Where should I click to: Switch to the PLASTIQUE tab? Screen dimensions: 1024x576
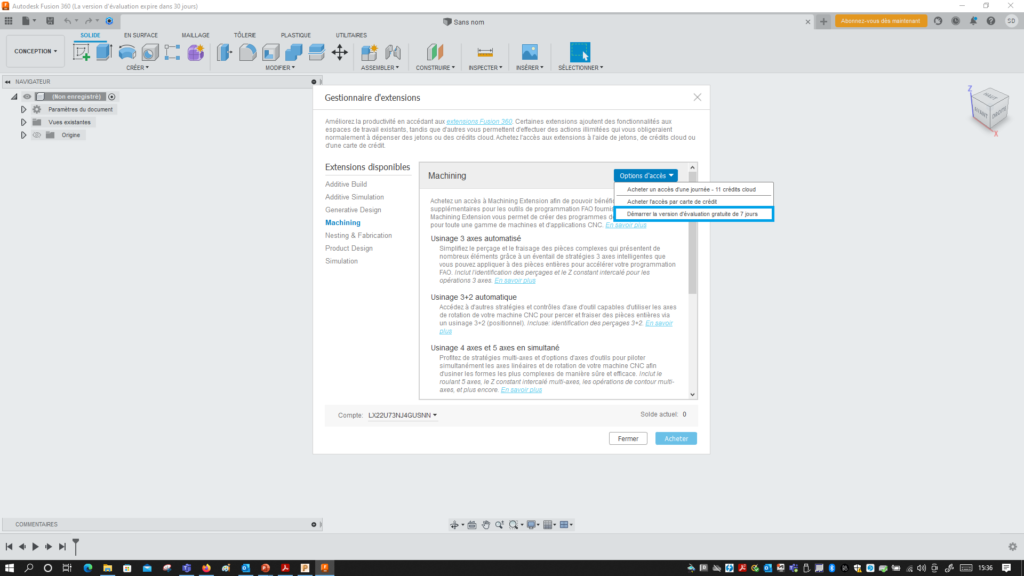296,35
